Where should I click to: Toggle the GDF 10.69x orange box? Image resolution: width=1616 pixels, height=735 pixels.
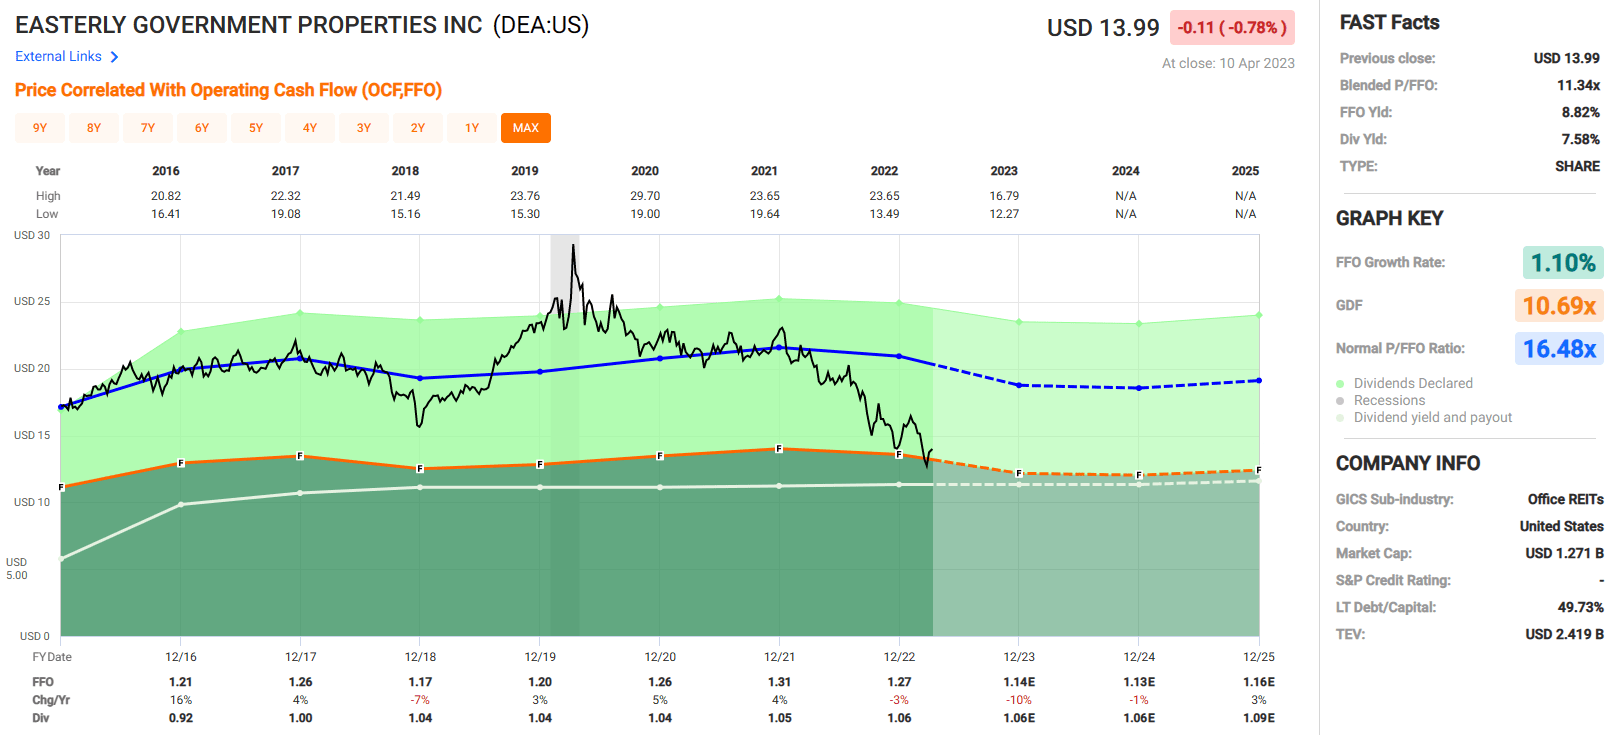(1559, 306)
